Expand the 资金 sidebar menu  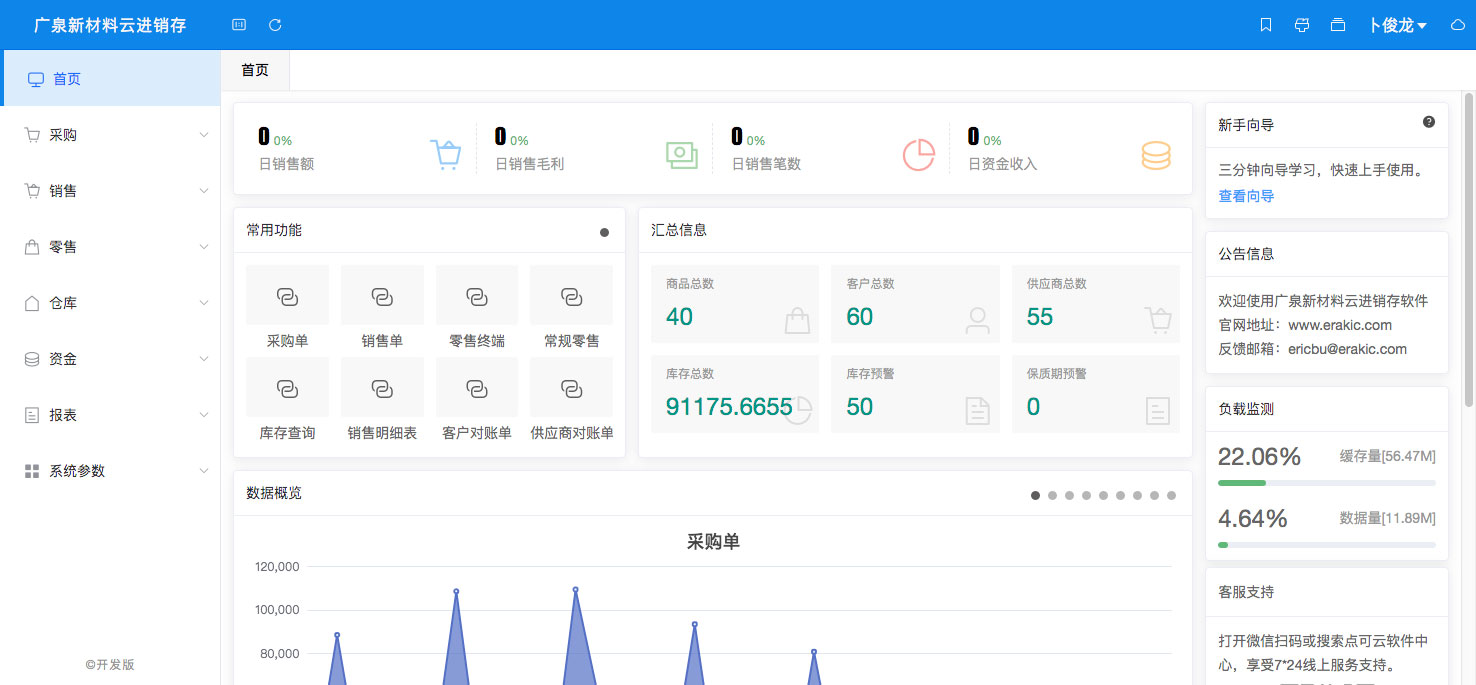110,359
